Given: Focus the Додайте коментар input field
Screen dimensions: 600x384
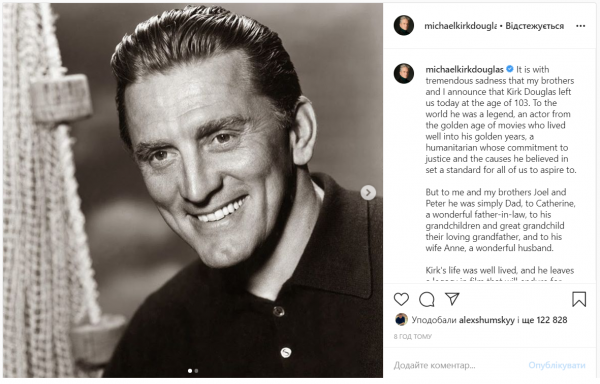Looking at the screenshot, I should pyautogui.click(x=457, y=365).
